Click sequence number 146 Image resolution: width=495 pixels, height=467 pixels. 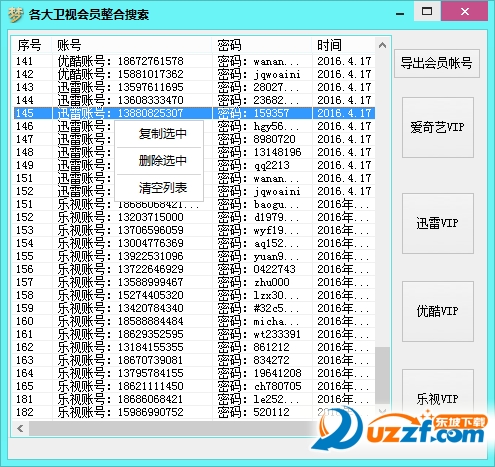[x=25, y=126]
